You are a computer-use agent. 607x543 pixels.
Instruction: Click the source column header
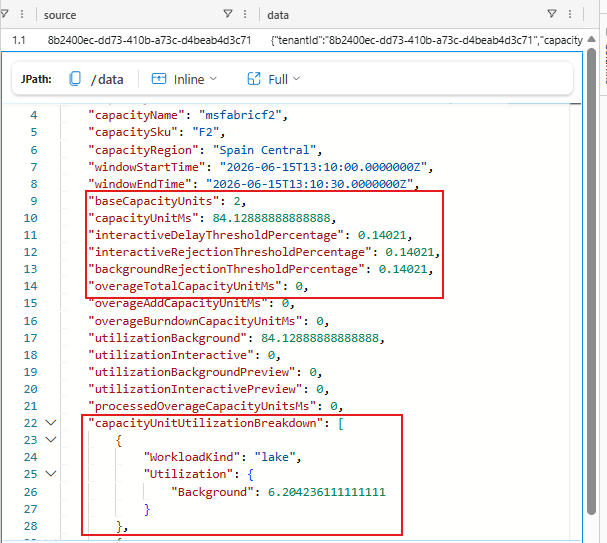coord(60,15)
